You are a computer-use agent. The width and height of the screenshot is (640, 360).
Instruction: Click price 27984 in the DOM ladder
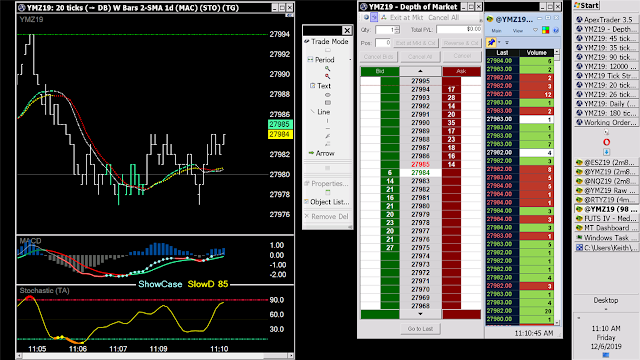click(x=420, y=173)
